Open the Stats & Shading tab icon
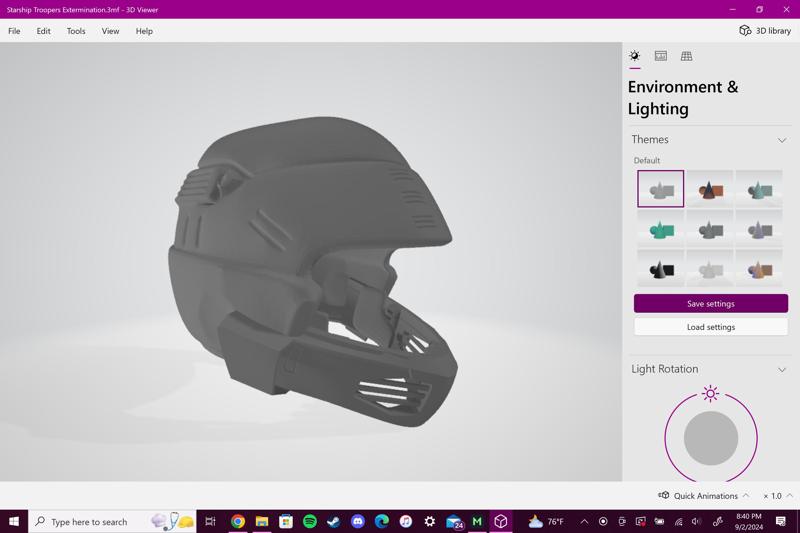The height and width of the screenshot is (533, 800). click(x=660, y=56)
